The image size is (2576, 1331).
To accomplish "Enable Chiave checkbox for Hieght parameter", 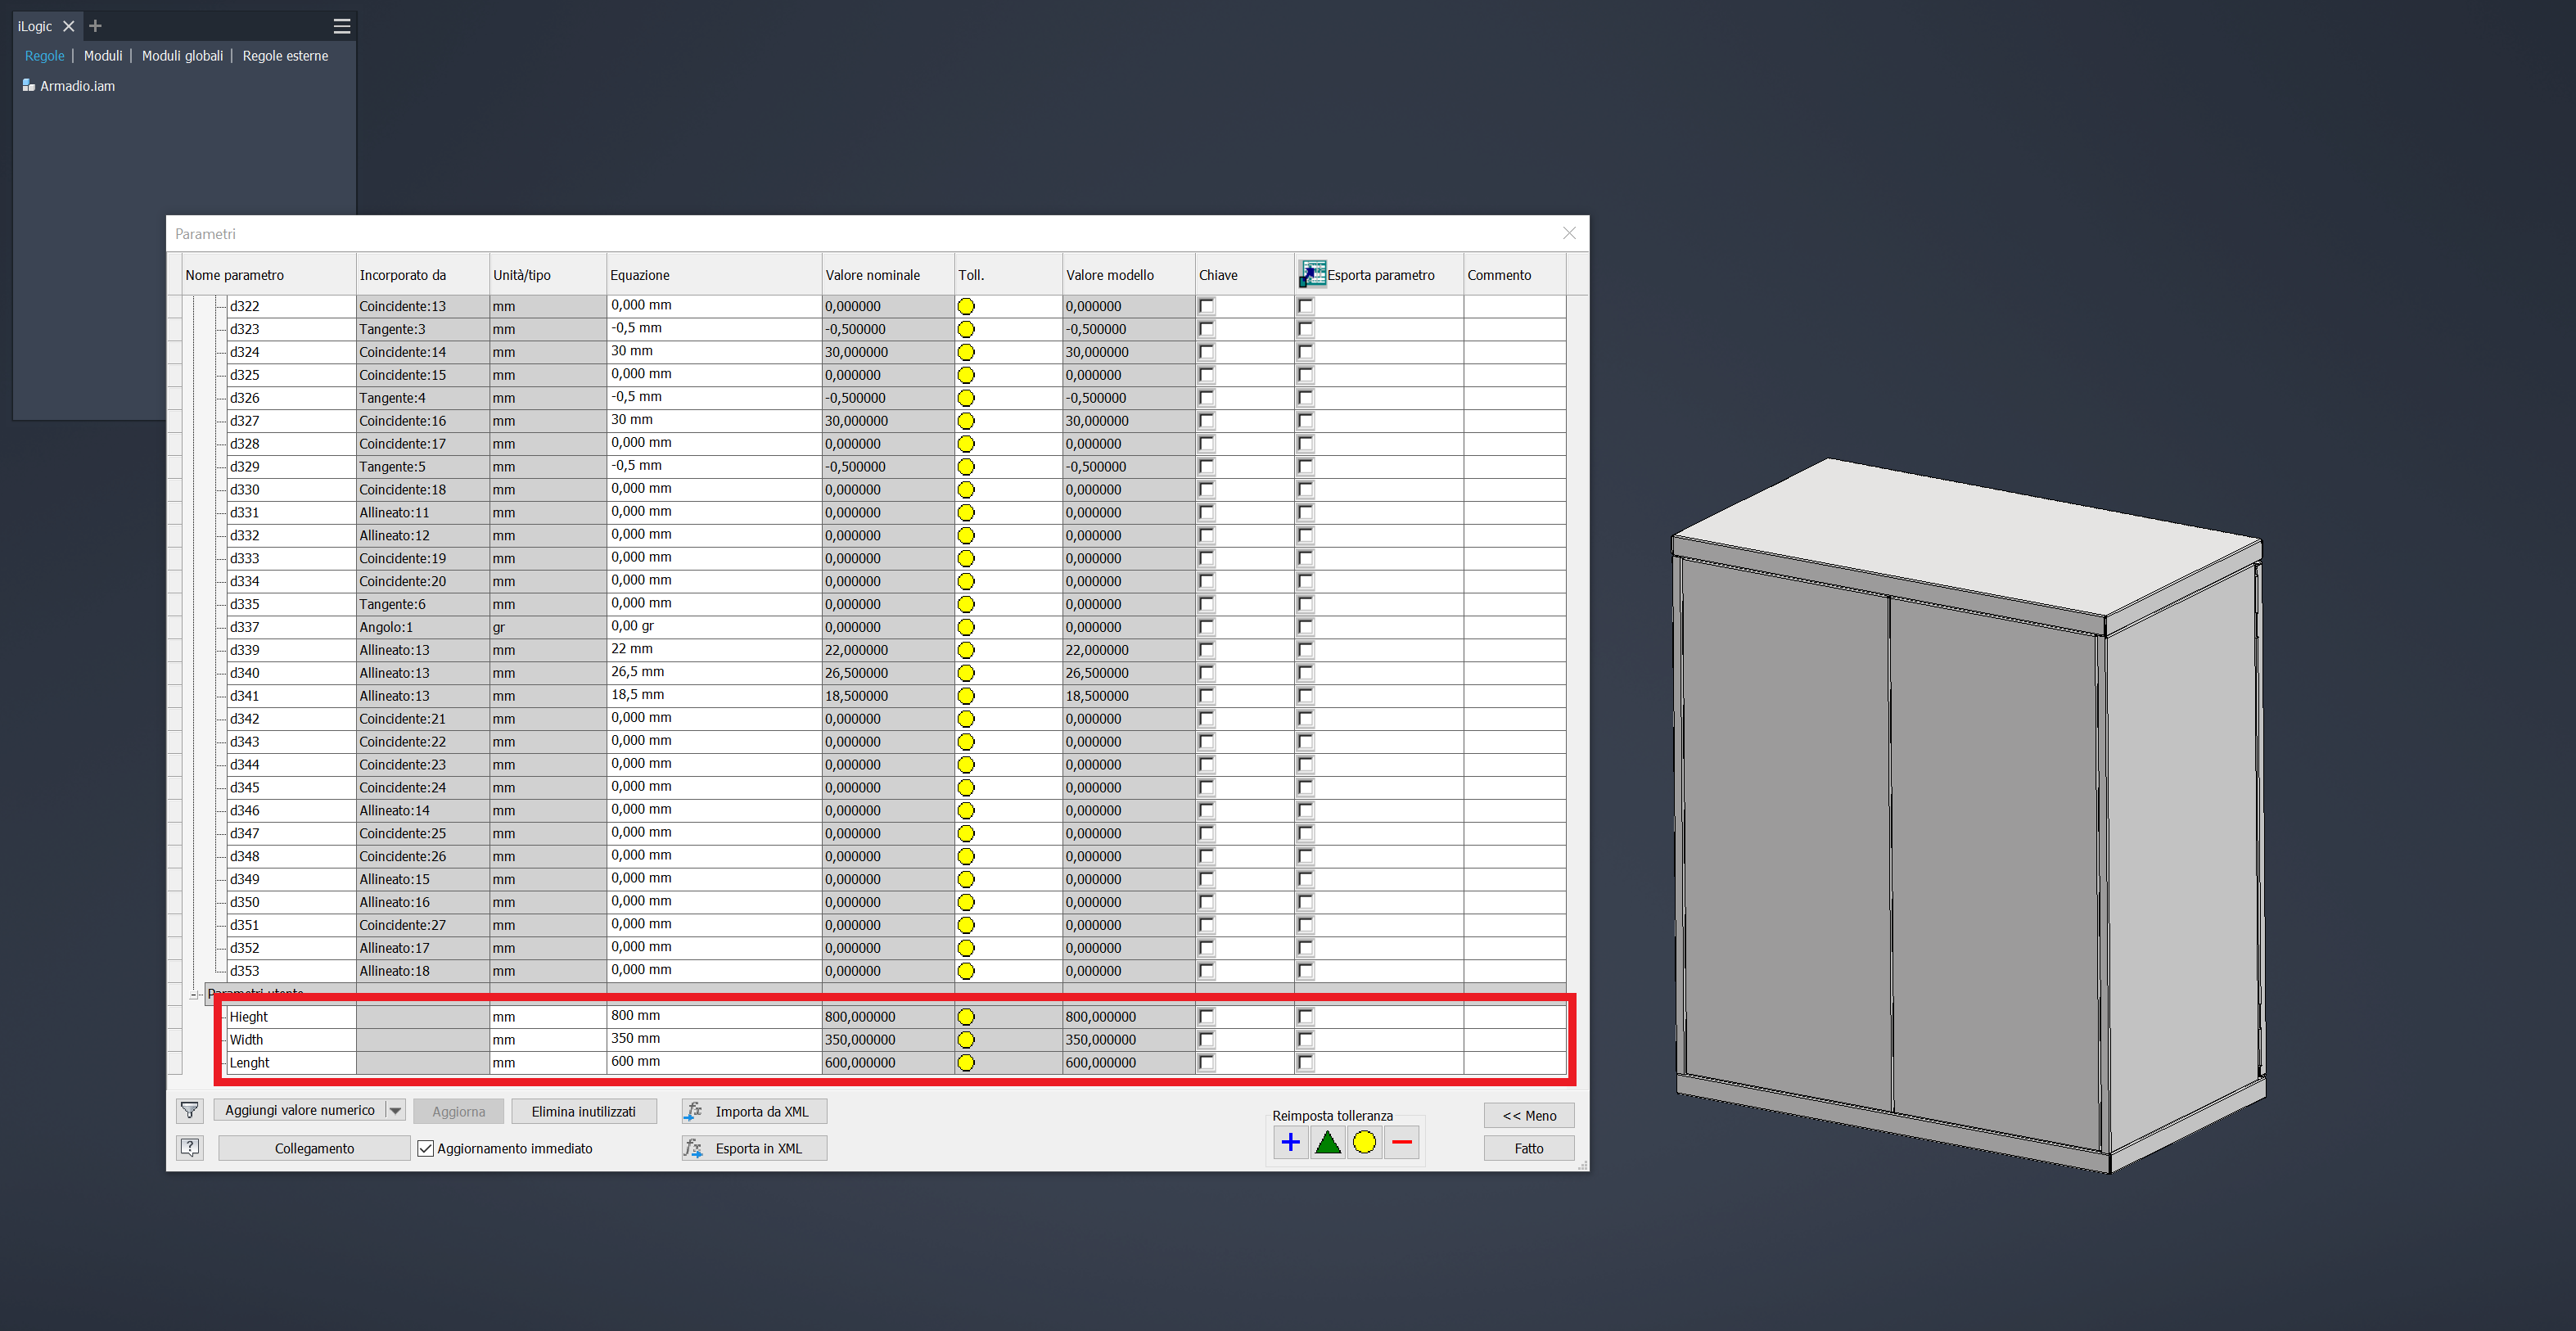I will (1207, 1017).
